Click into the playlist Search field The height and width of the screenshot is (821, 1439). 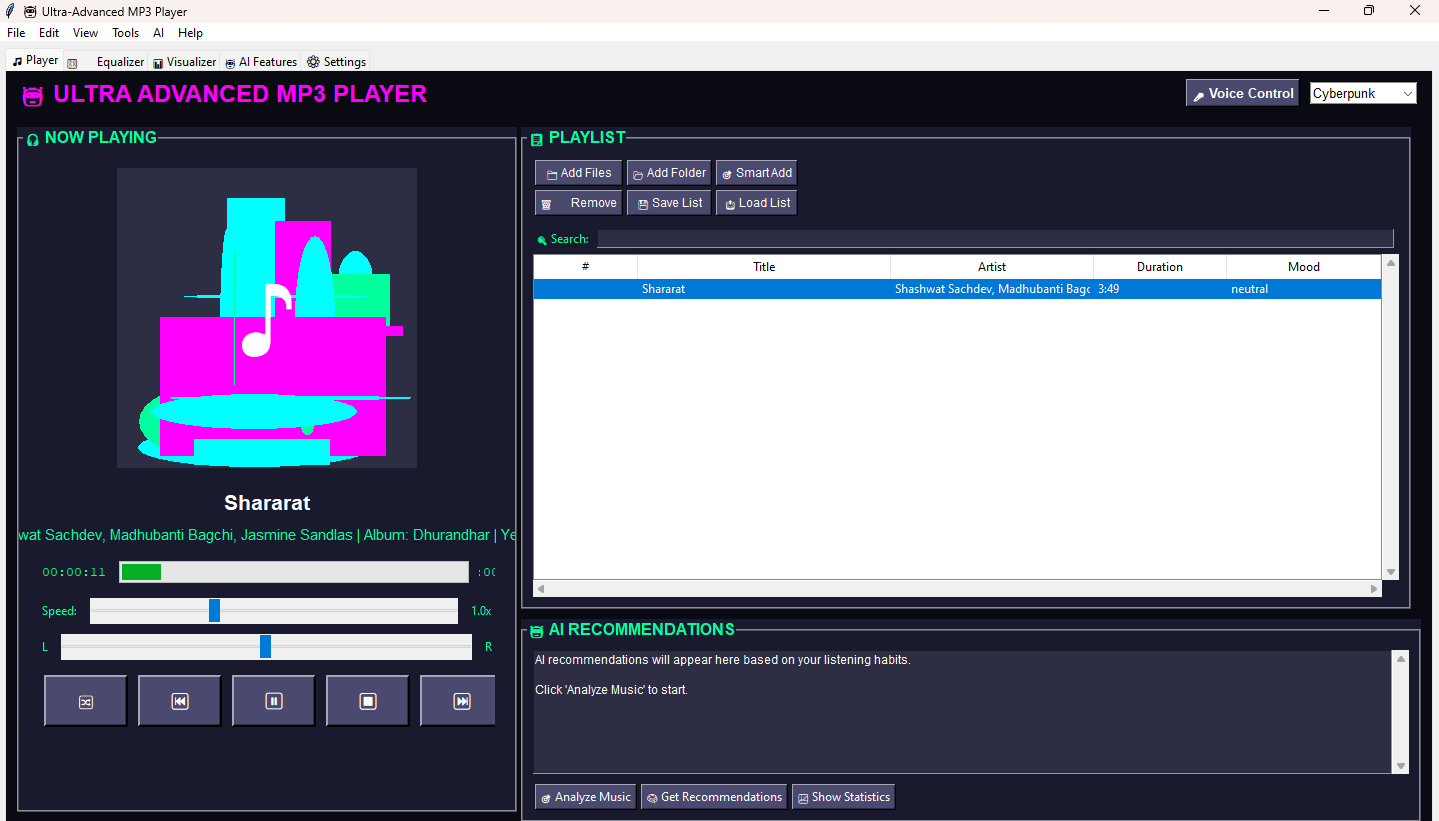pos(994,239)
